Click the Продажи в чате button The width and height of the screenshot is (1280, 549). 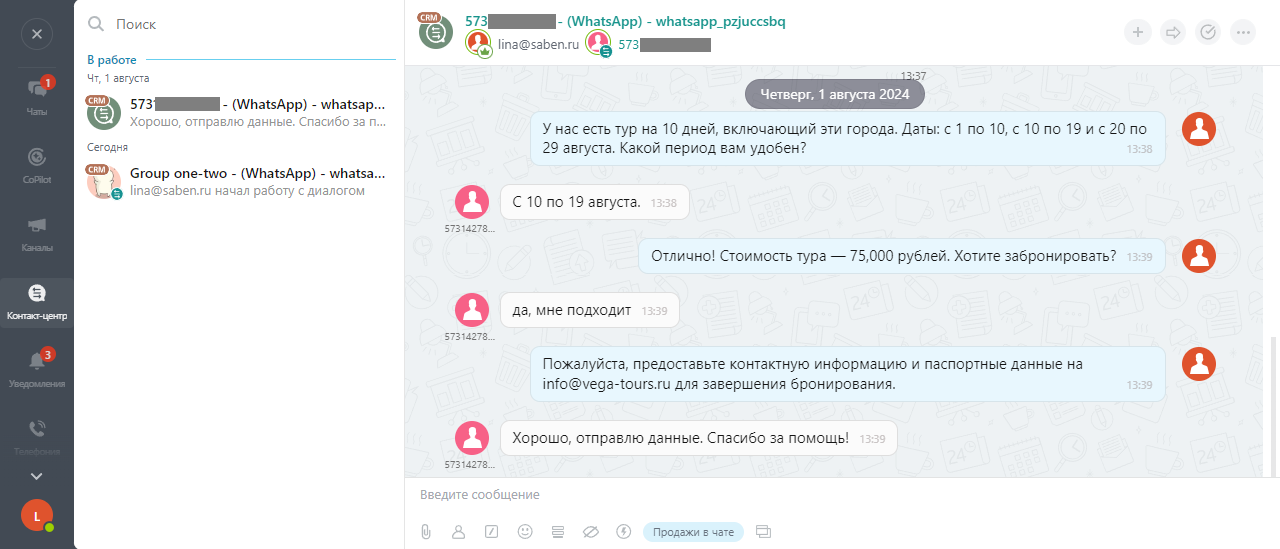[693, 532]
